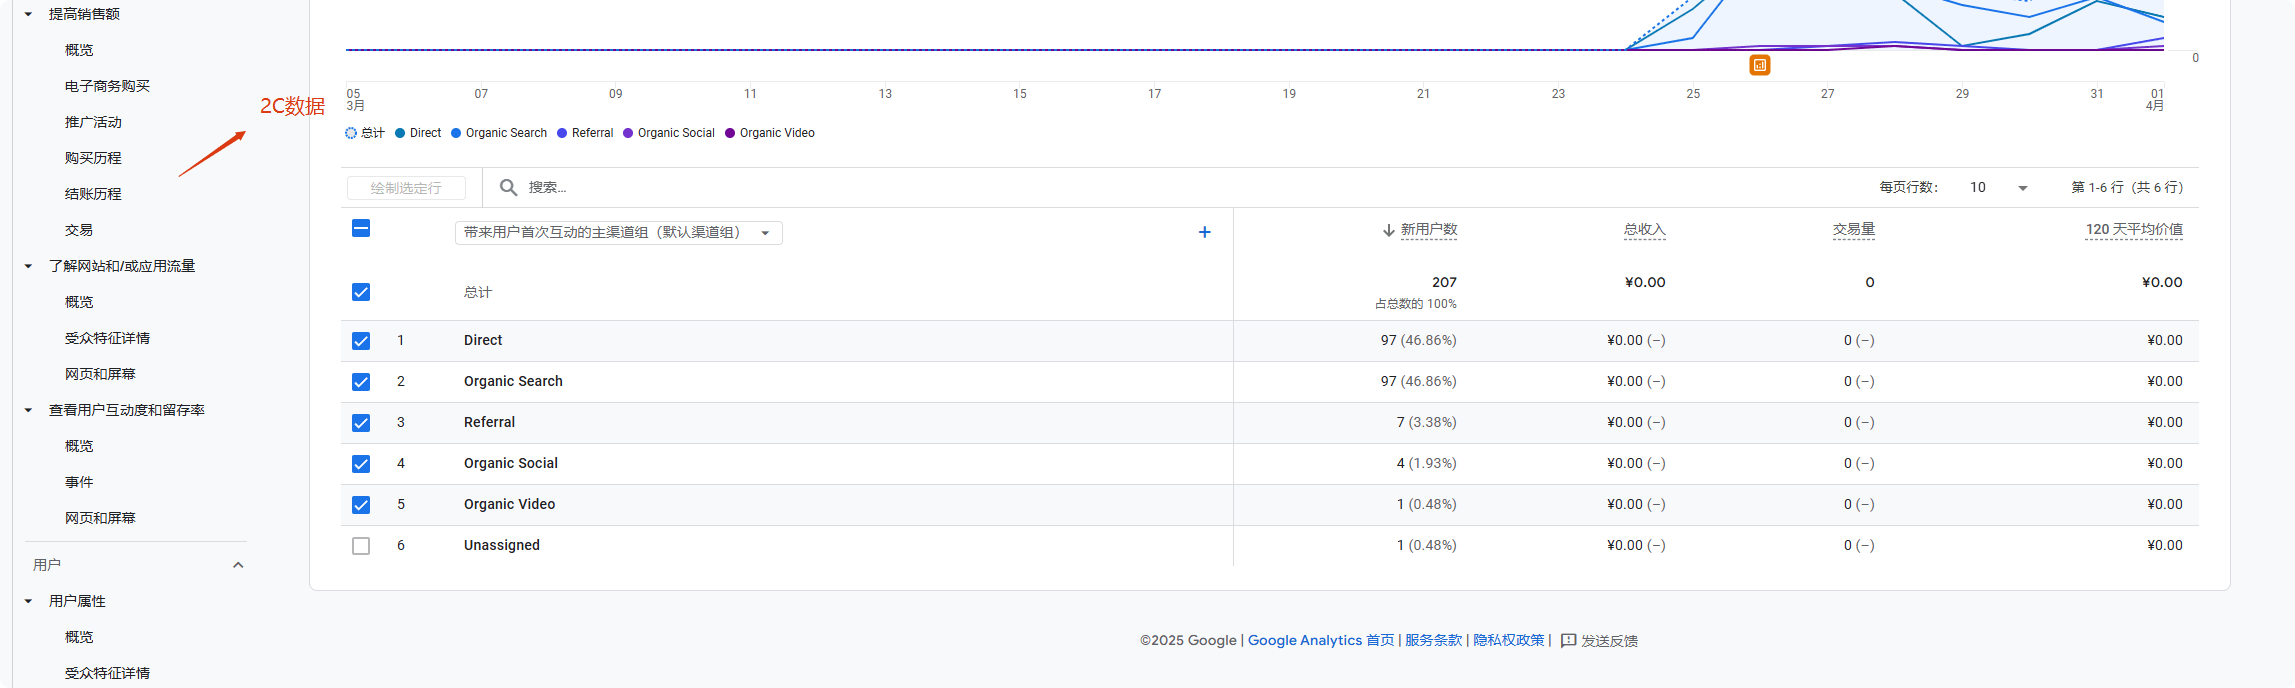Click the Organic Search legend color dot
The width and height of the screenshot is (2295, 688).
(456, 133)
